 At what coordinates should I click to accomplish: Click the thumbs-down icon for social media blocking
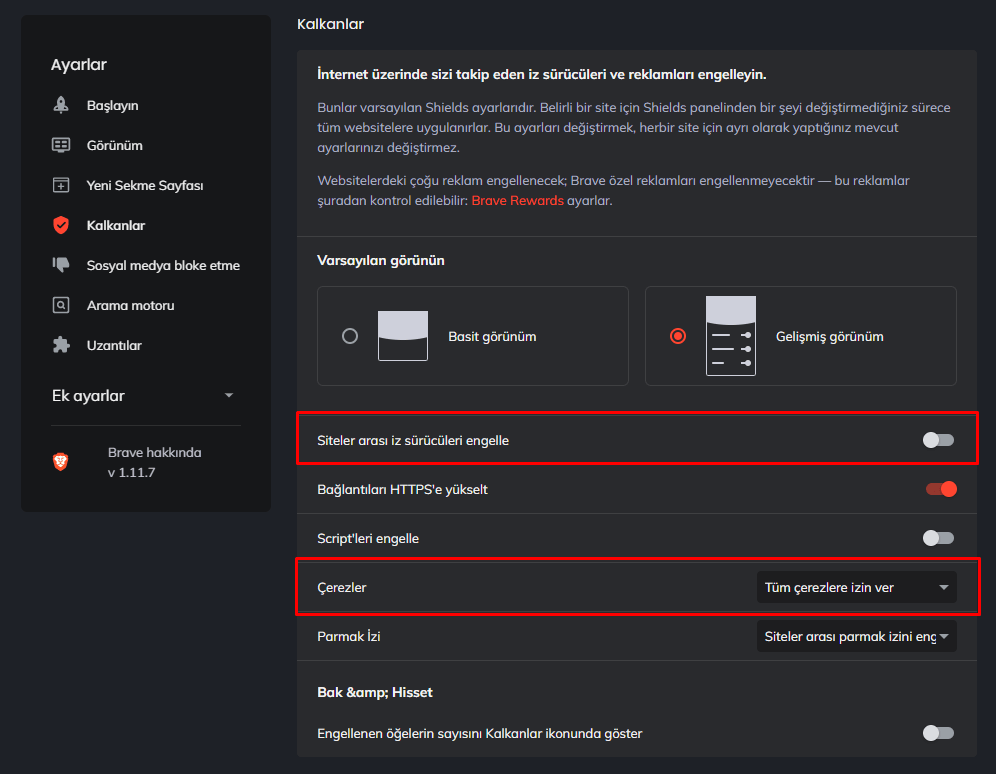[61, 265]
